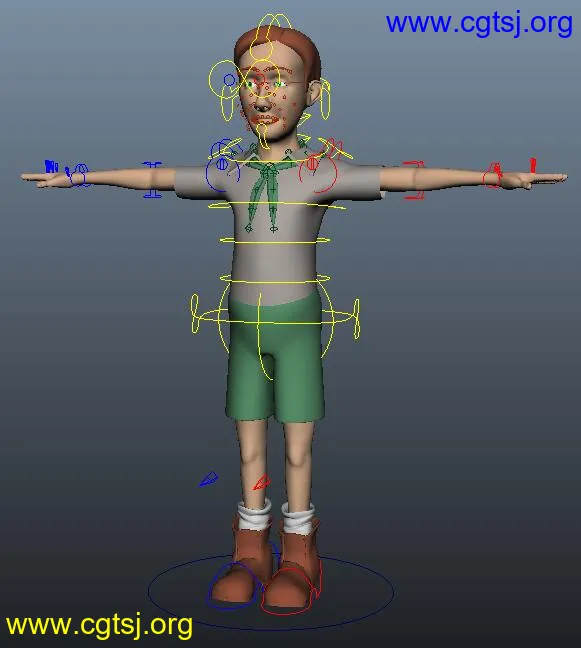This screenshot has height=648, width=581.
Task: Click the red bracket-shaped elbow control
Action: [414, 181]
